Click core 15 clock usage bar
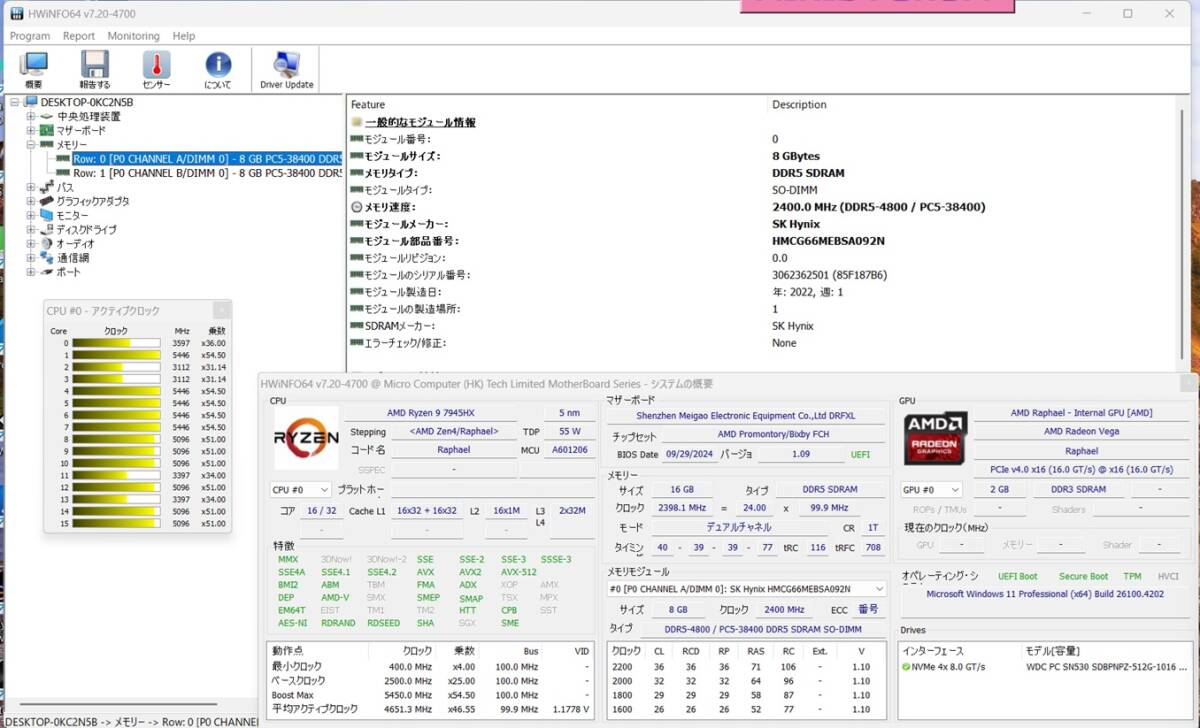Viewport: 1200px width, 728px height. (116, 523)
